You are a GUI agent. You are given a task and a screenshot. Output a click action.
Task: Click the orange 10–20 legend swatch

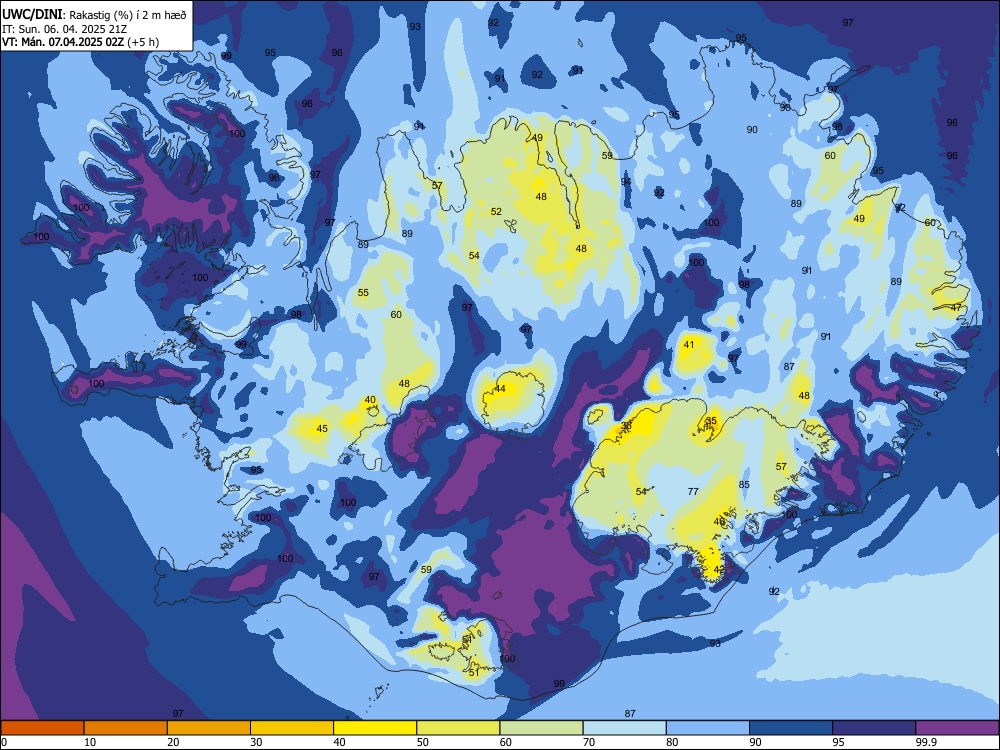[126, 728]
